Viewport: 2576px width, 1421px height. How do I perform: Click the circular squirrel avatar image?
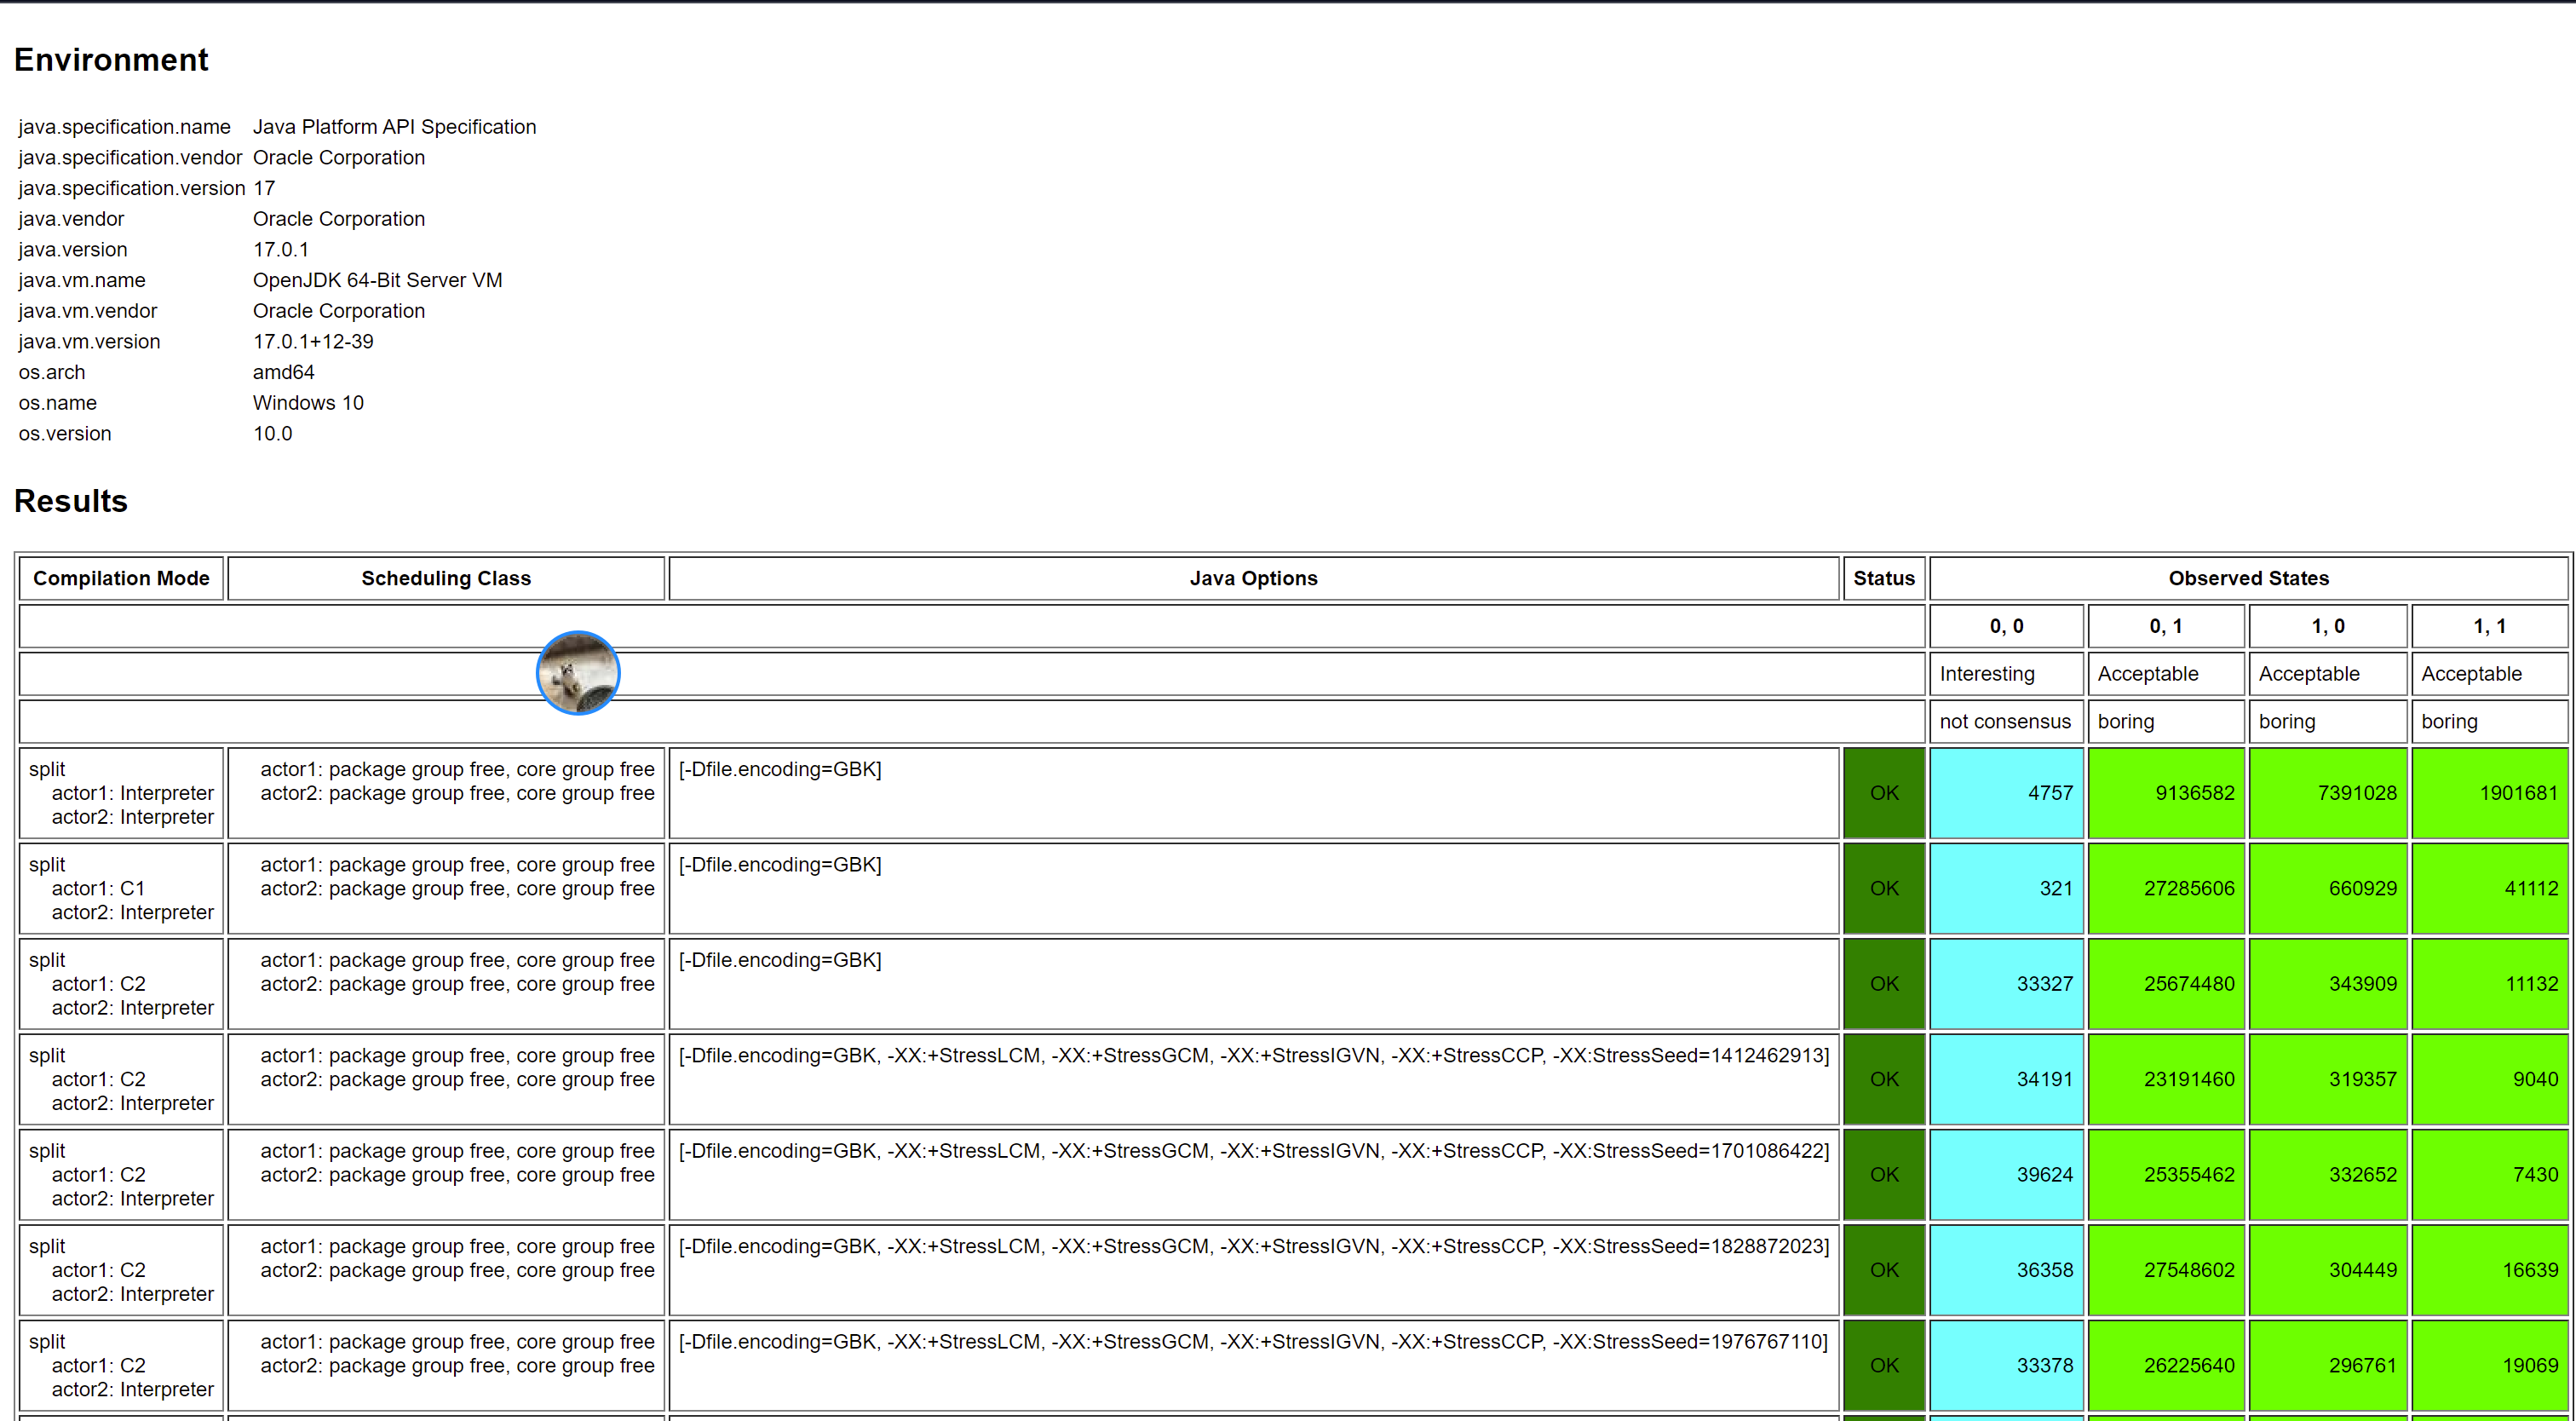(578, 673)
